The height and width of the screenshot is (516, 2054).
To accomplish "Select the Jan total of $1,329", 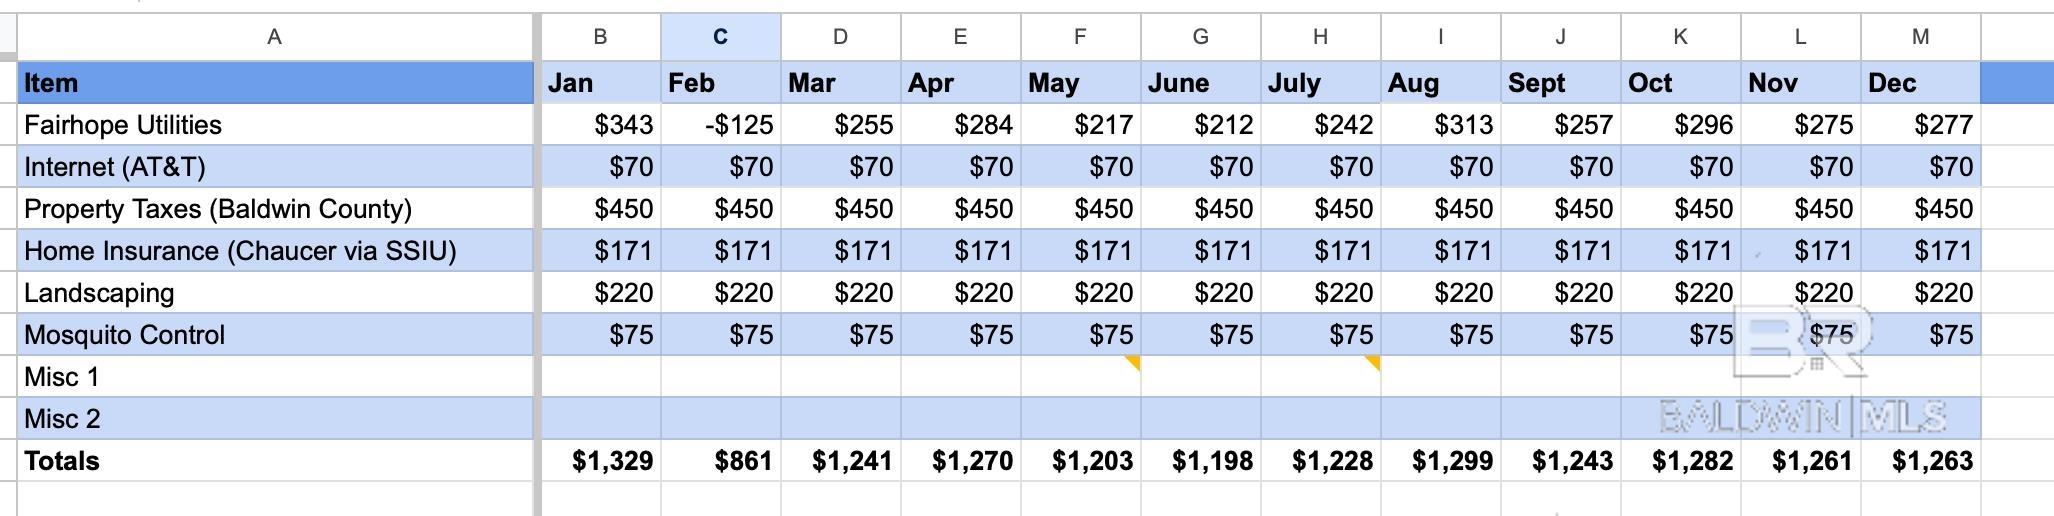I will pos(601,461).
